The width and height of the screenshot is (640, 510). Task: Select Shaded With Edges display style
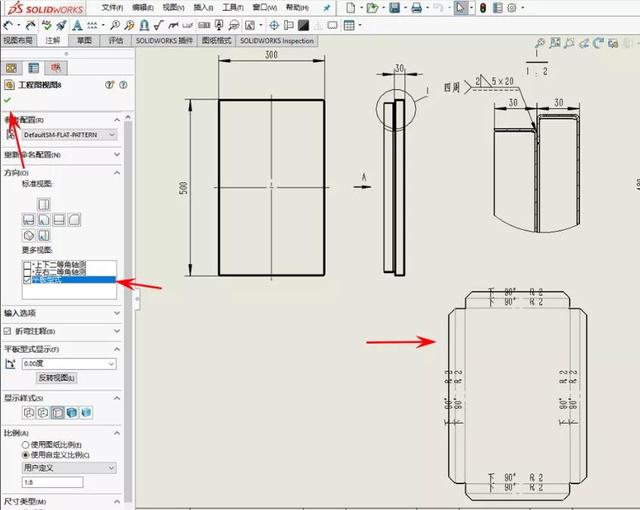(x=72, y=412)
